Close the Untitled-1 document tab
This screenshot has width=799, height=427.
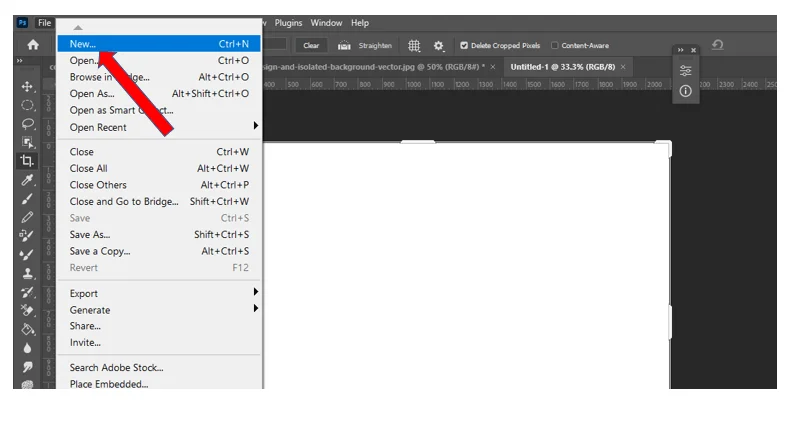(623, 67)
